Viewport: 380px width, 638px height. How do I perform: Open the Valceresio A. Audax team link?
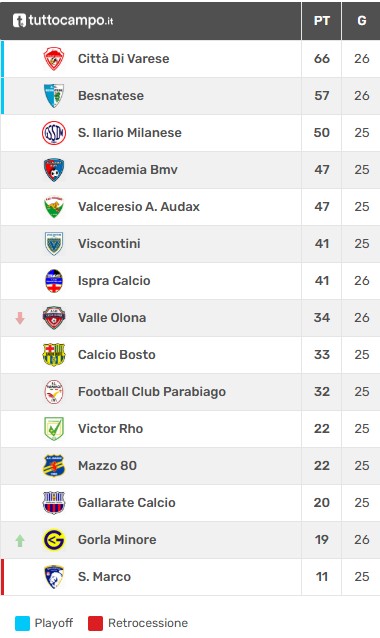[139, 207]
